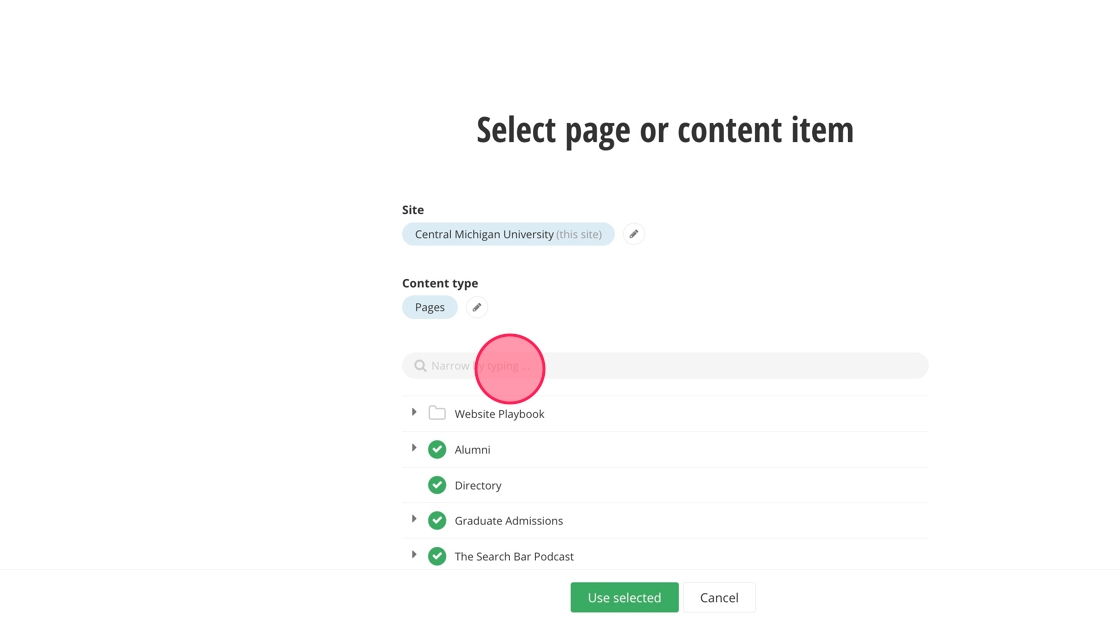Click the pencil icon beside the Site chip
Image resolution: width=1120 pixels, height=625 pixels.
(x=633, y=234)
